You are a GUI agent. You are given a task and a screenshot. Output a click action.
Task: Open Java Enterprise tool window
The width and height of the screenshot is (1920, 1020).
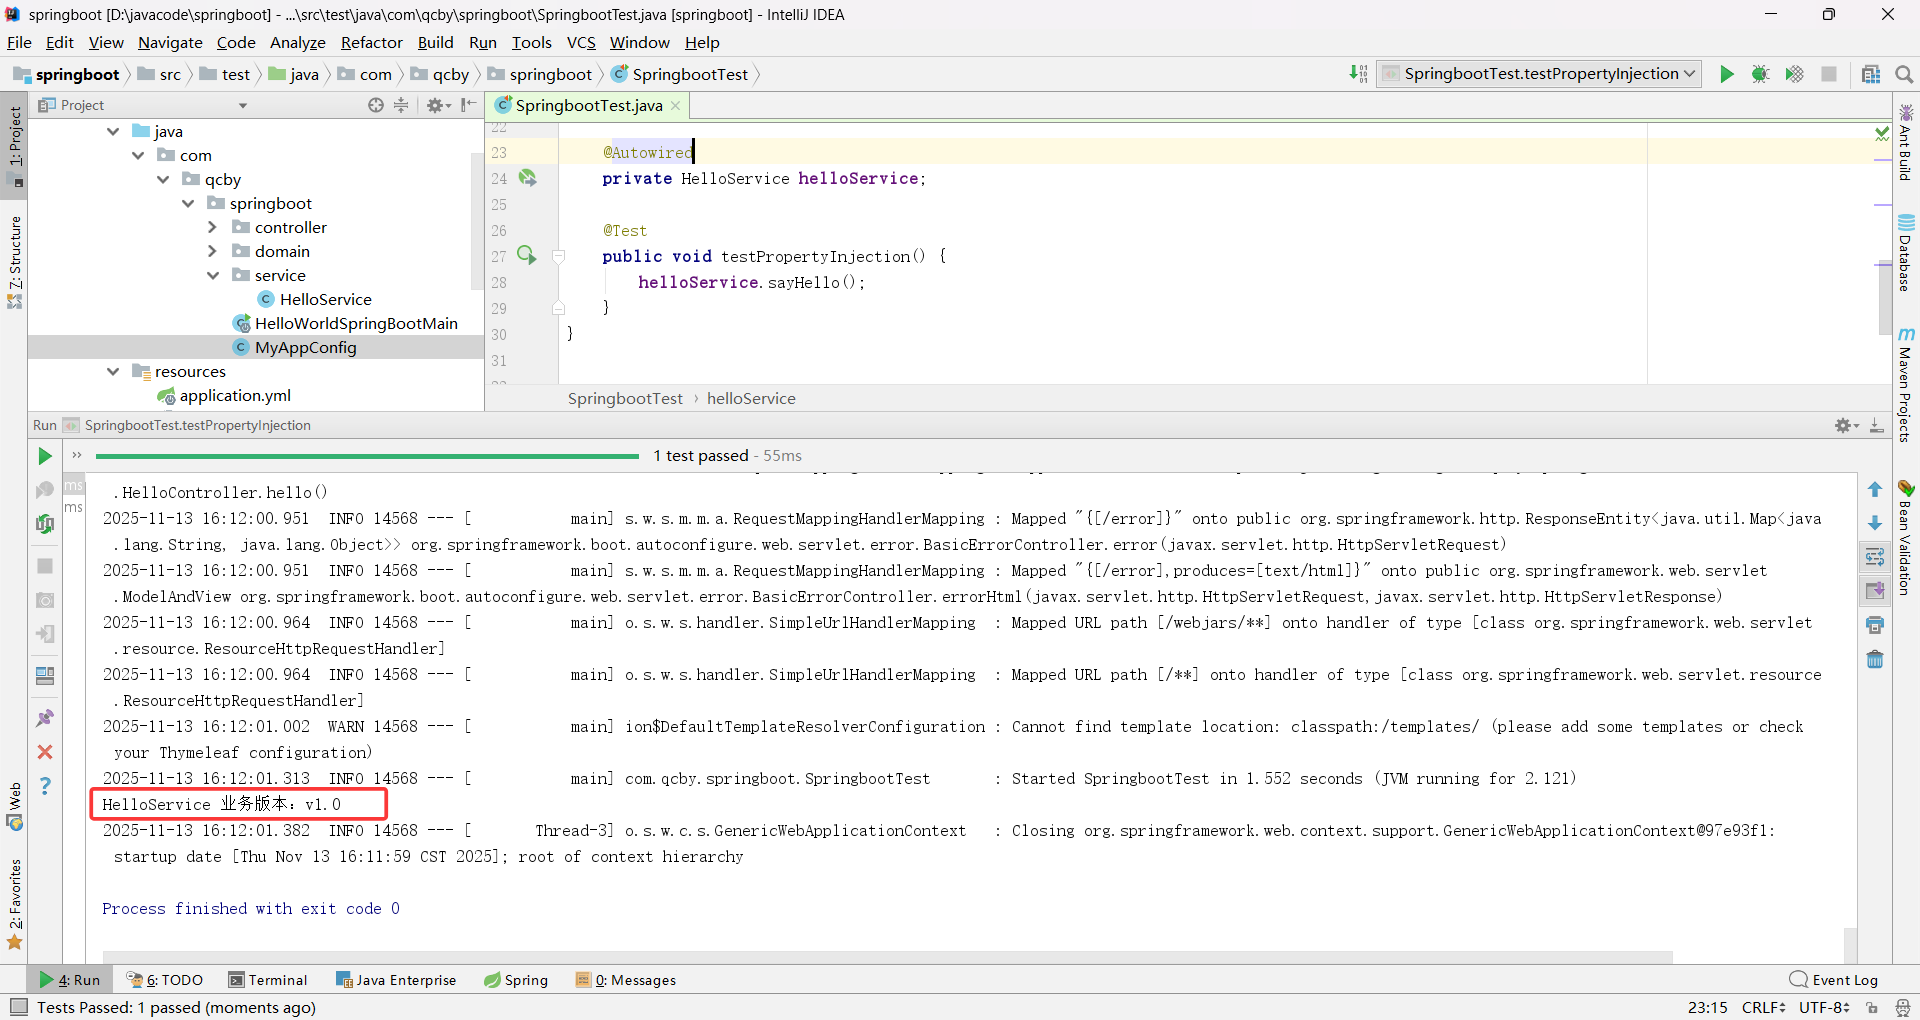click(x=396, y=980)
